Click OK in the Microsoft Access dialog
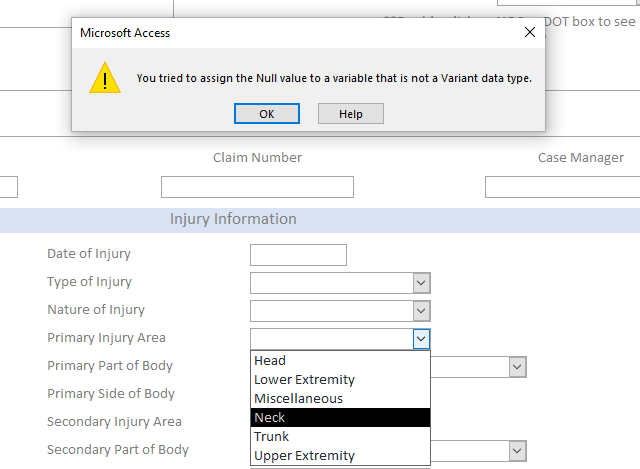This screenshot has height=469, width=640. [267, 113]
